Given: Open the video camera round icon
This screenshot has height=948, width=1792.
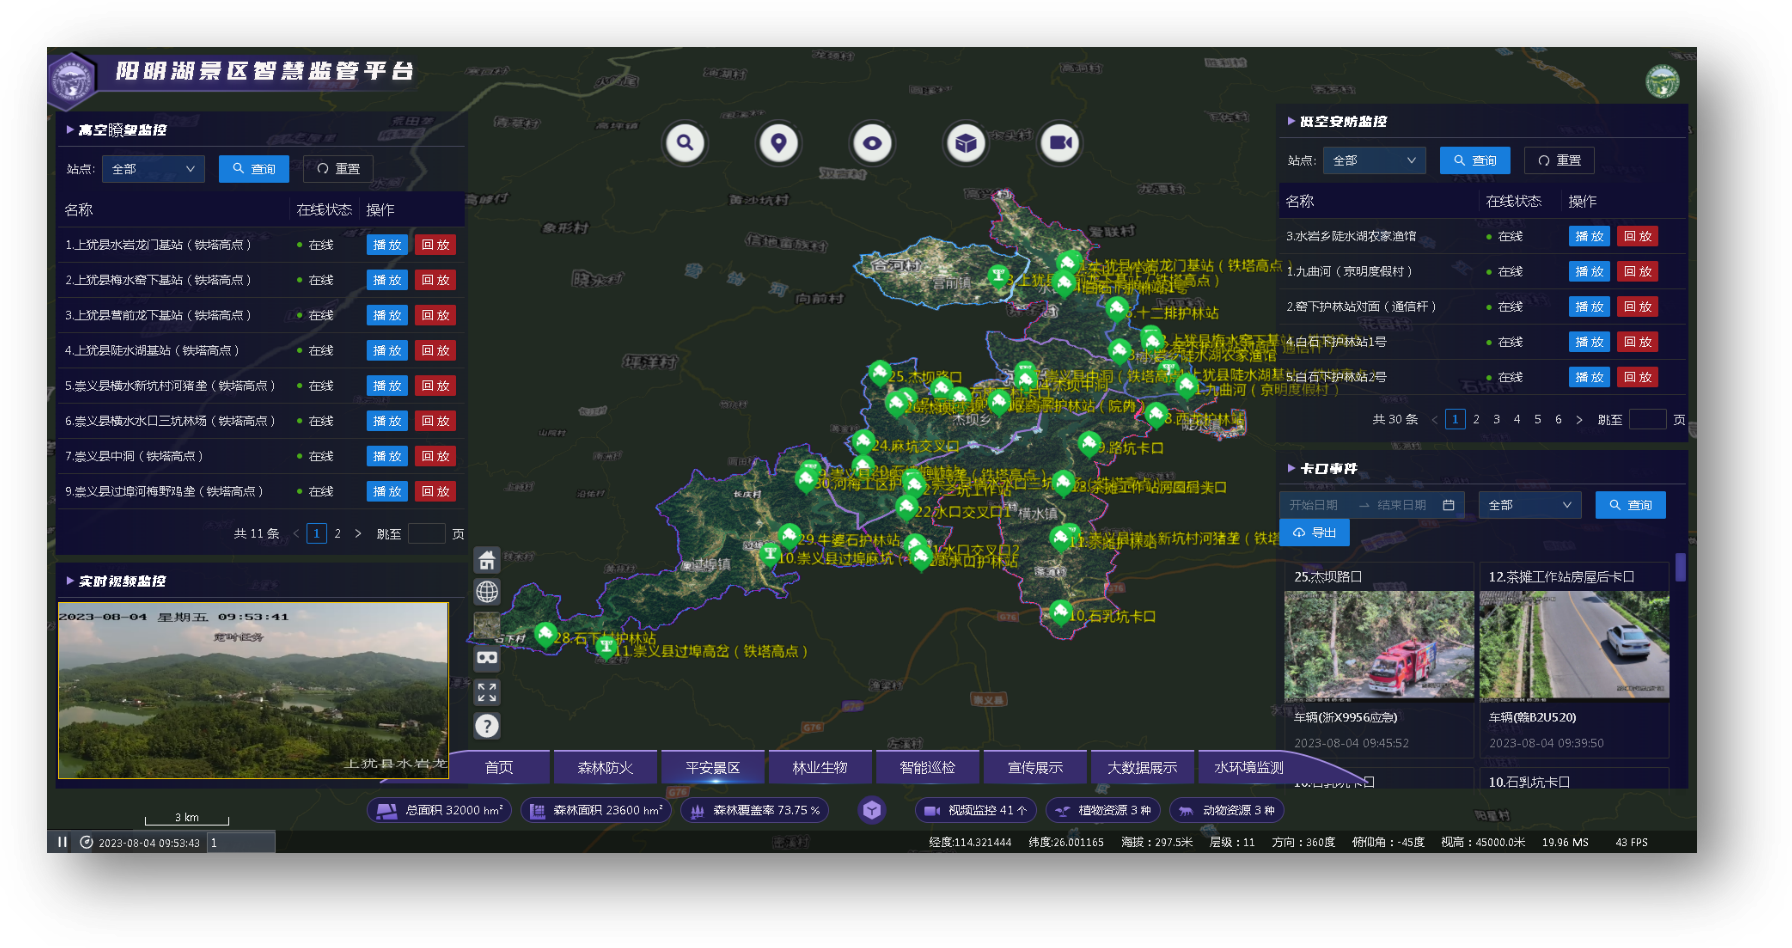Looking at the screenshot, I should [1060, 143].
